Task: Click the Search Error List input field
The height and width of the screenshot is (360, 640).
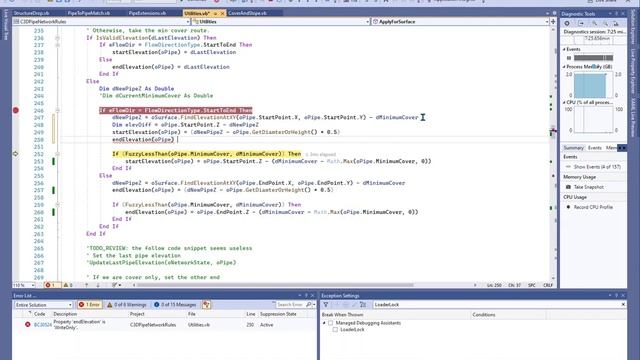Action: tap(290, 304)
